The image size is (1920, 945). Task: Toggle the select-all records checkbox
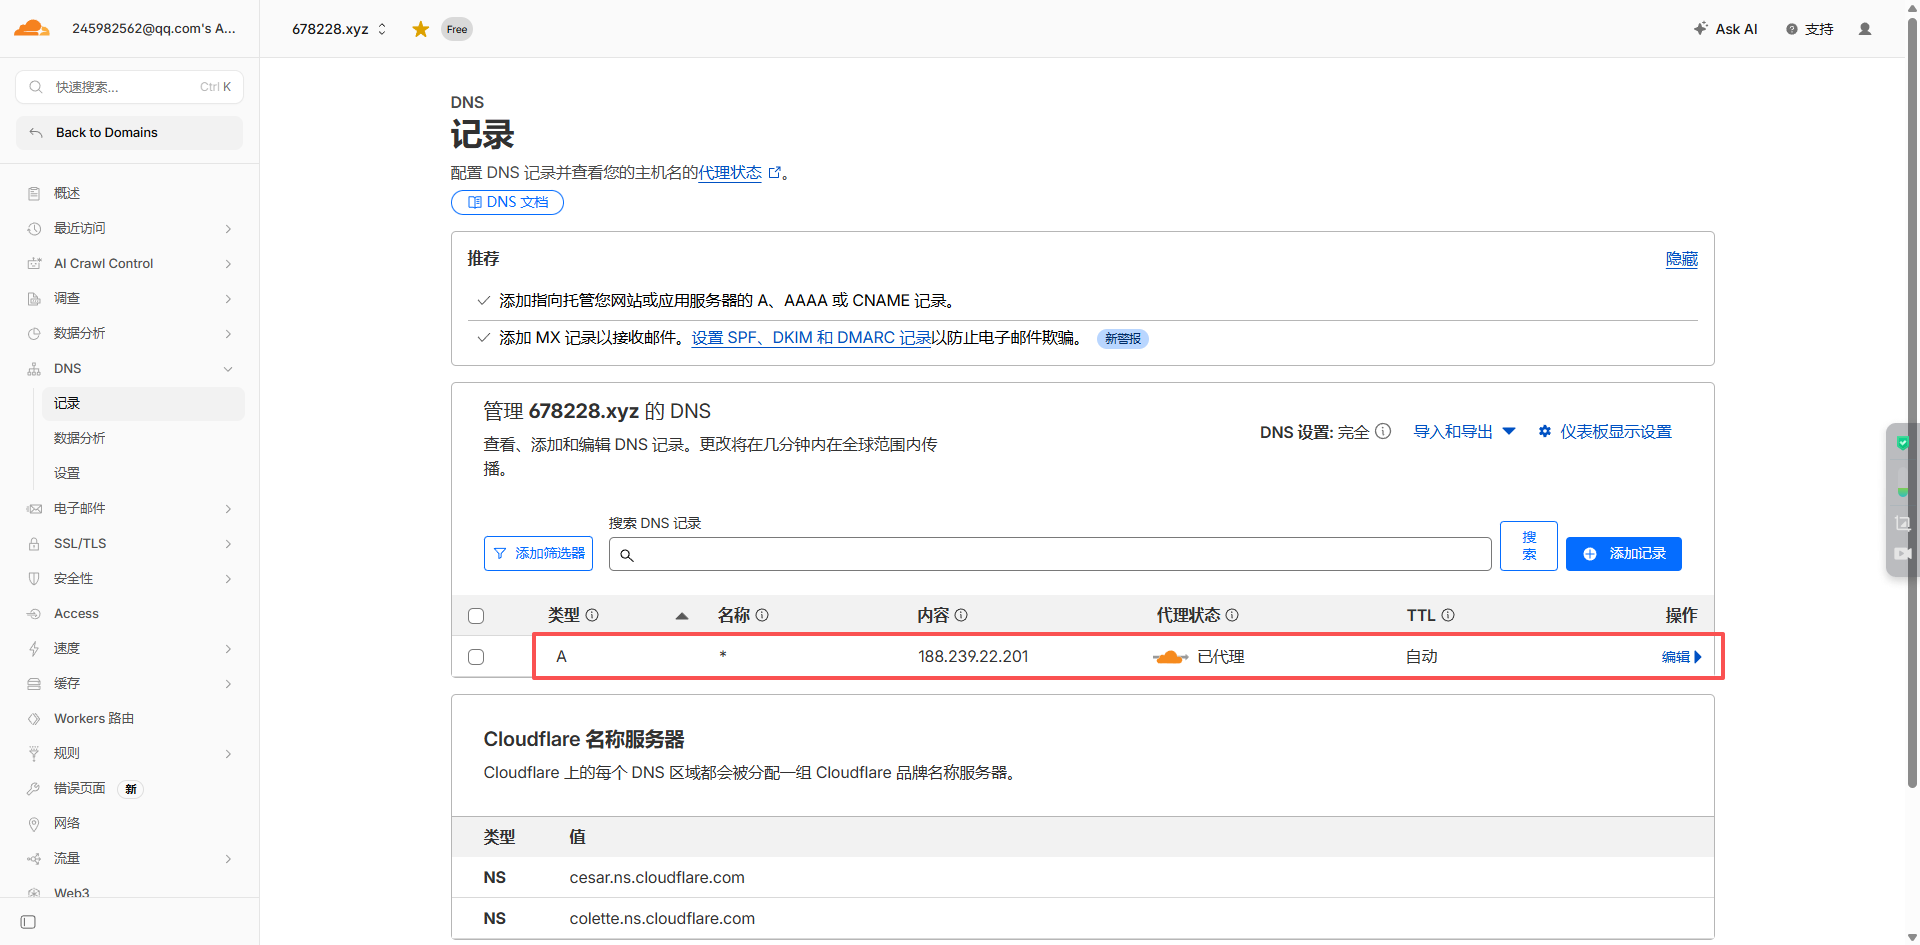[x=476, y=616]
